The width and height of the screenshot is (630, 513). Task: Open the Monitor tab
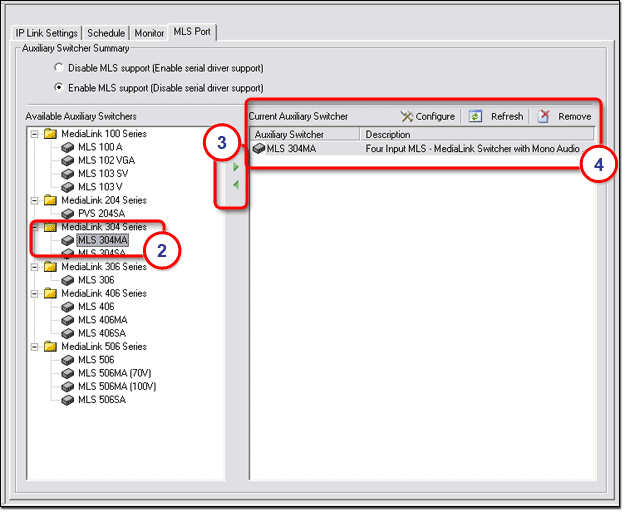point(149,33)
